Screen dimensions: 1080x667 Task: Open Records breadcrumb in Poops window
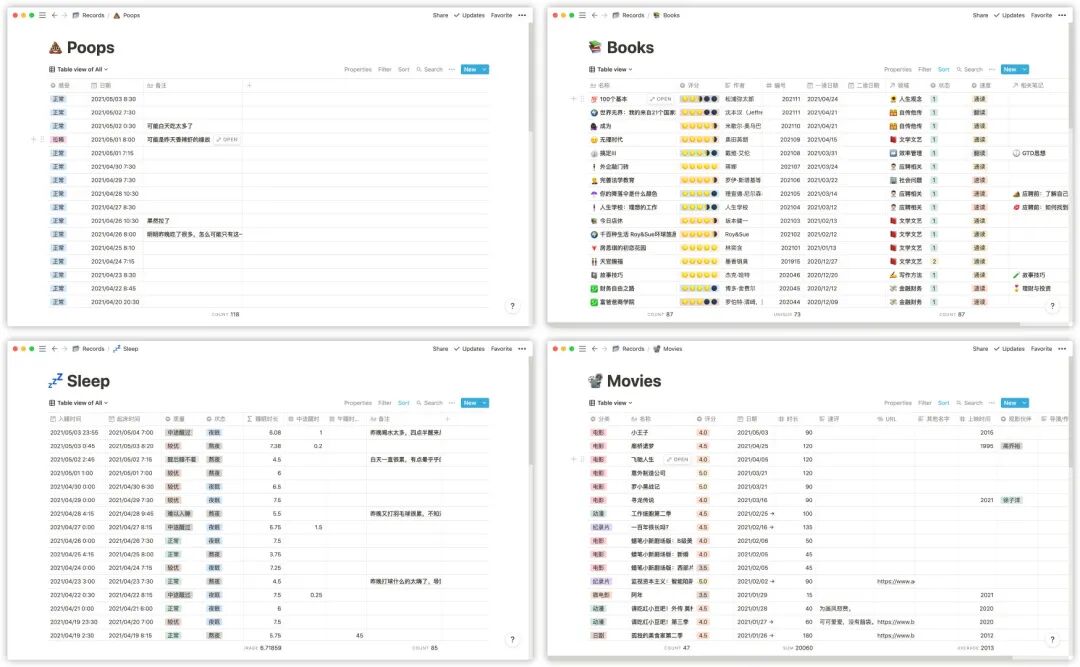pos(89,15)
